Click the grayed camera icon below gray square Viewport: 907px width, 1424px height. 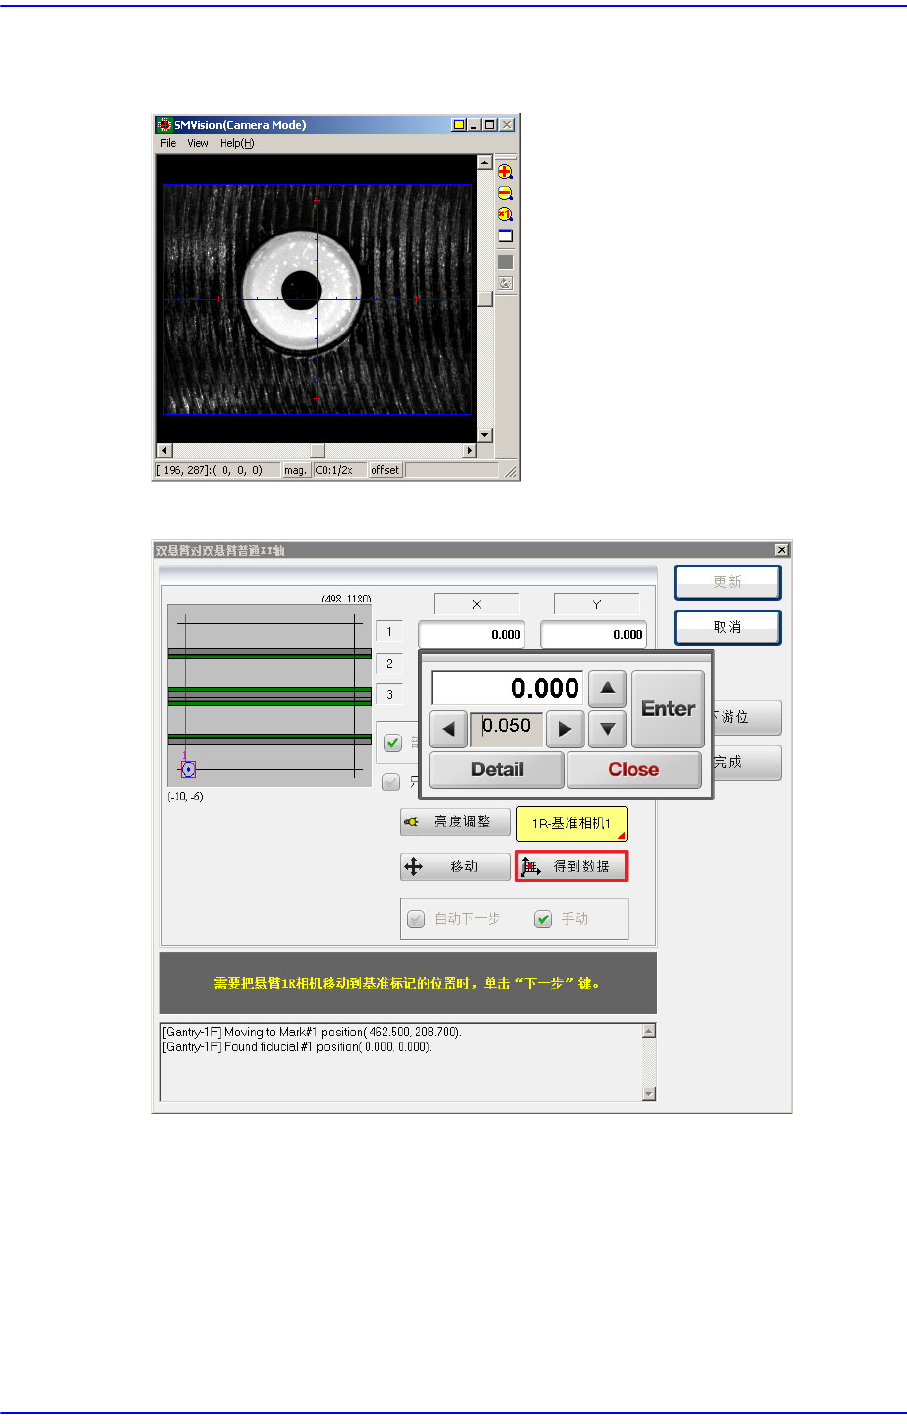(505, 283)
